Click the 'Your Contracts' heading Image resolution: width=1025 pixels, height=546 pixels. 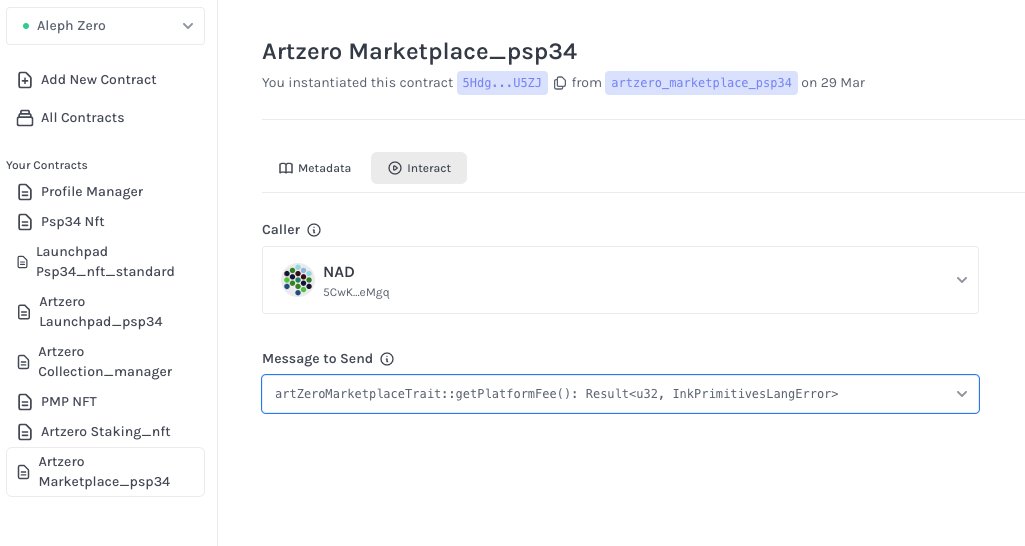coord(47,165)
